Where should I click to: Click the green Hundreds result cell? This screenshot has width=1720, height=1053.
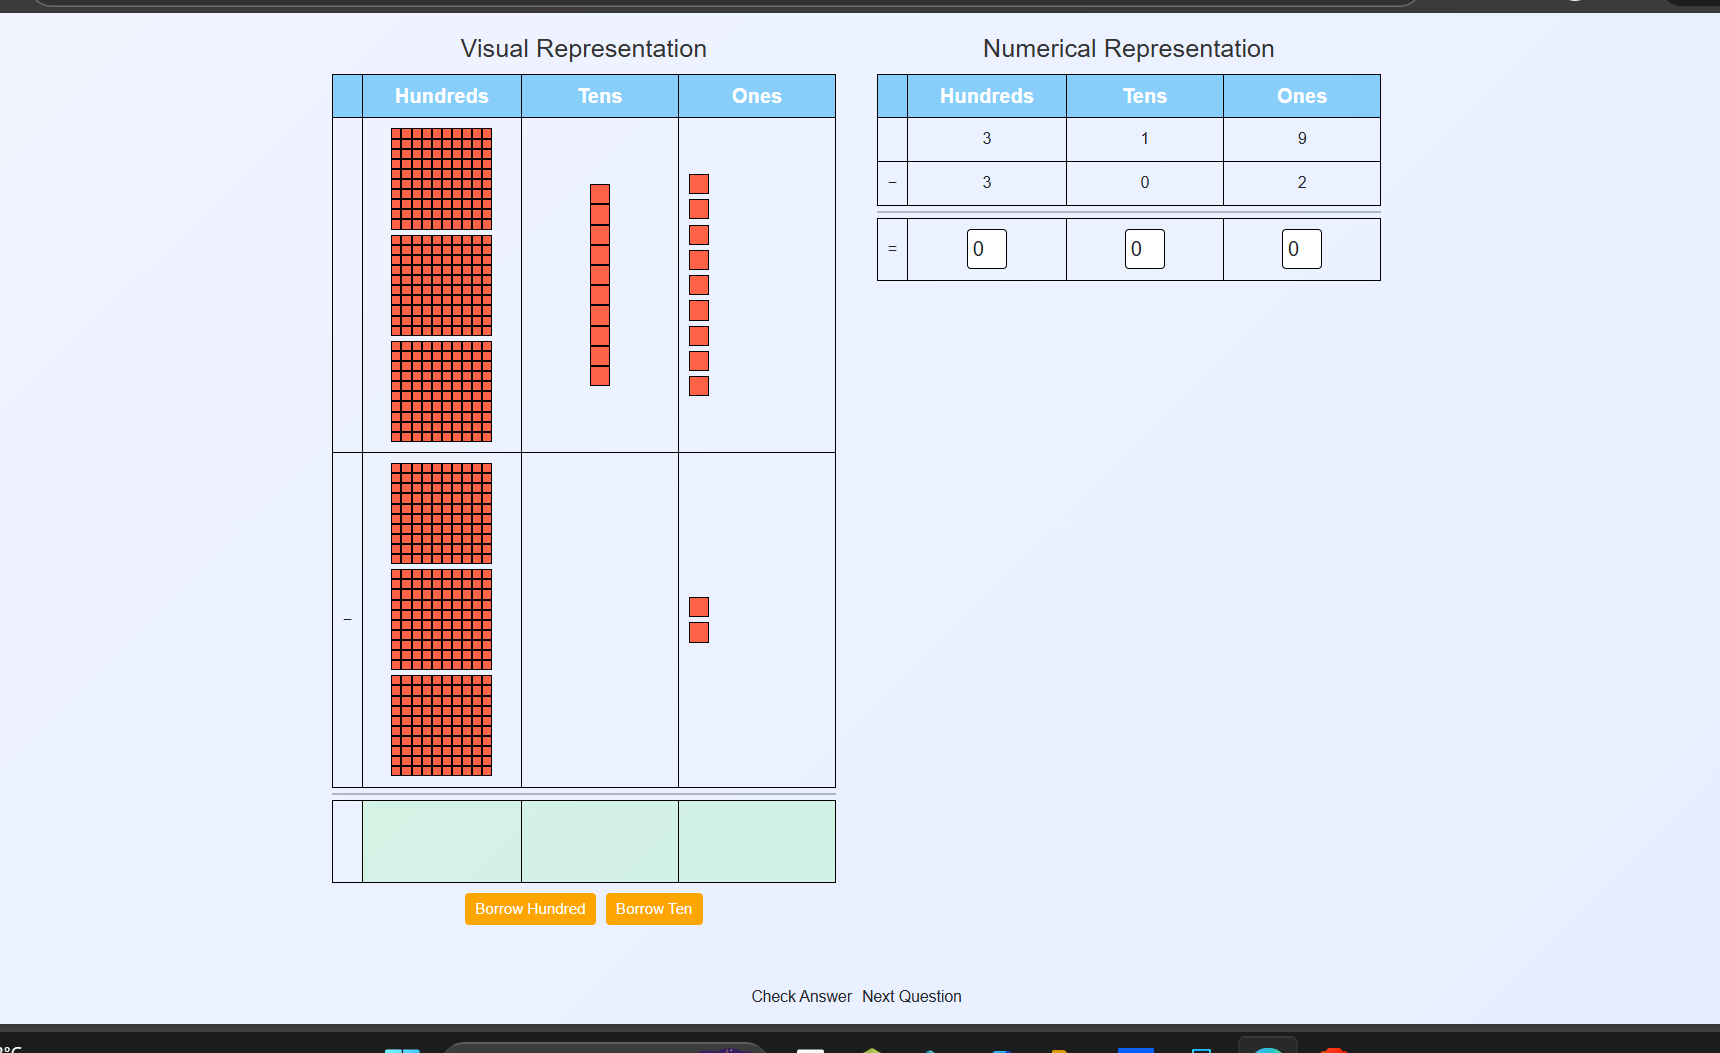[x=441, y=841]
